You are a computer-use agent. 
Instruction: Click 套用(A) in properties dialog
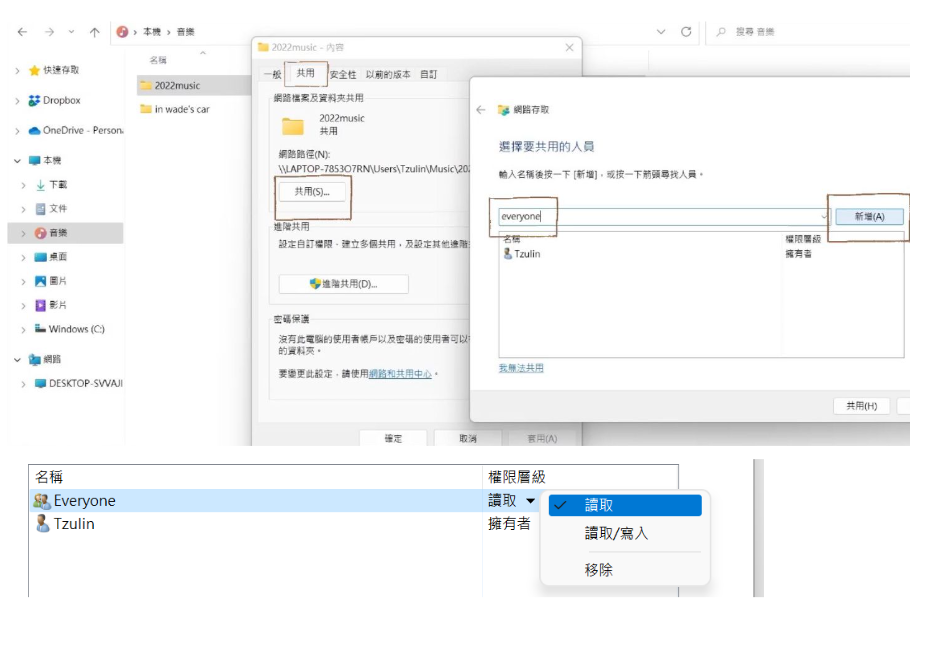542,438
